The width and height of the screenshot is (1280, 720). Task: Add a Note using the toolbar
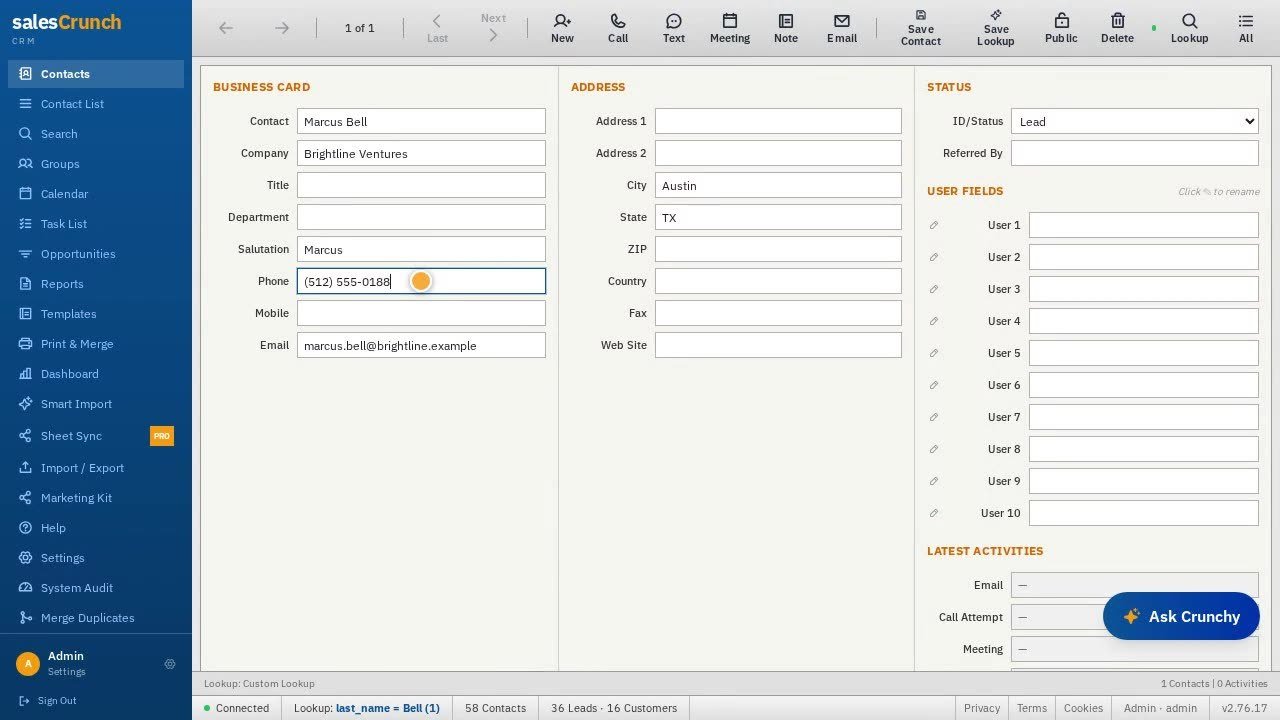(x=786, y=28)
